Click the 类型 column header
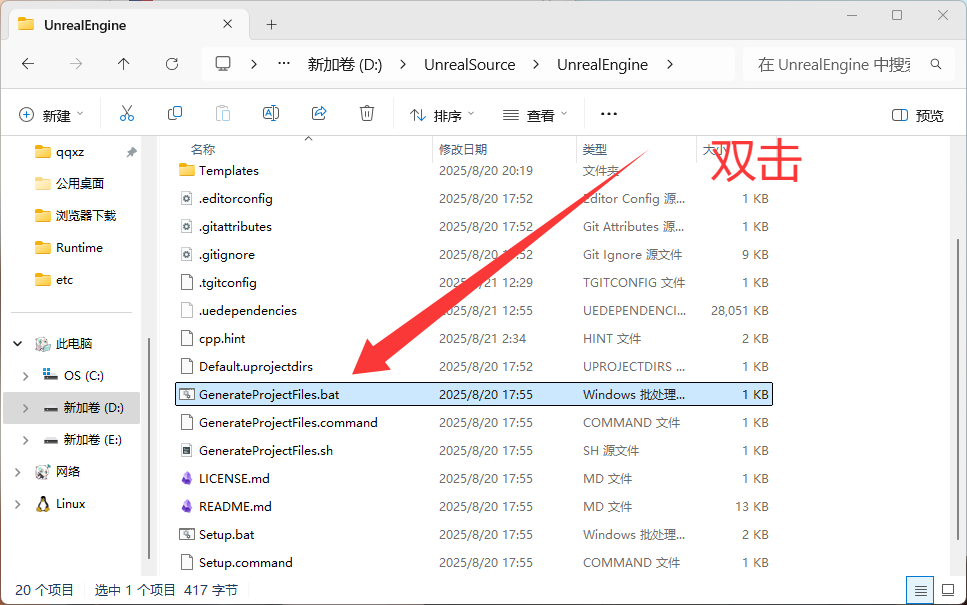 (x=595, y=149)
